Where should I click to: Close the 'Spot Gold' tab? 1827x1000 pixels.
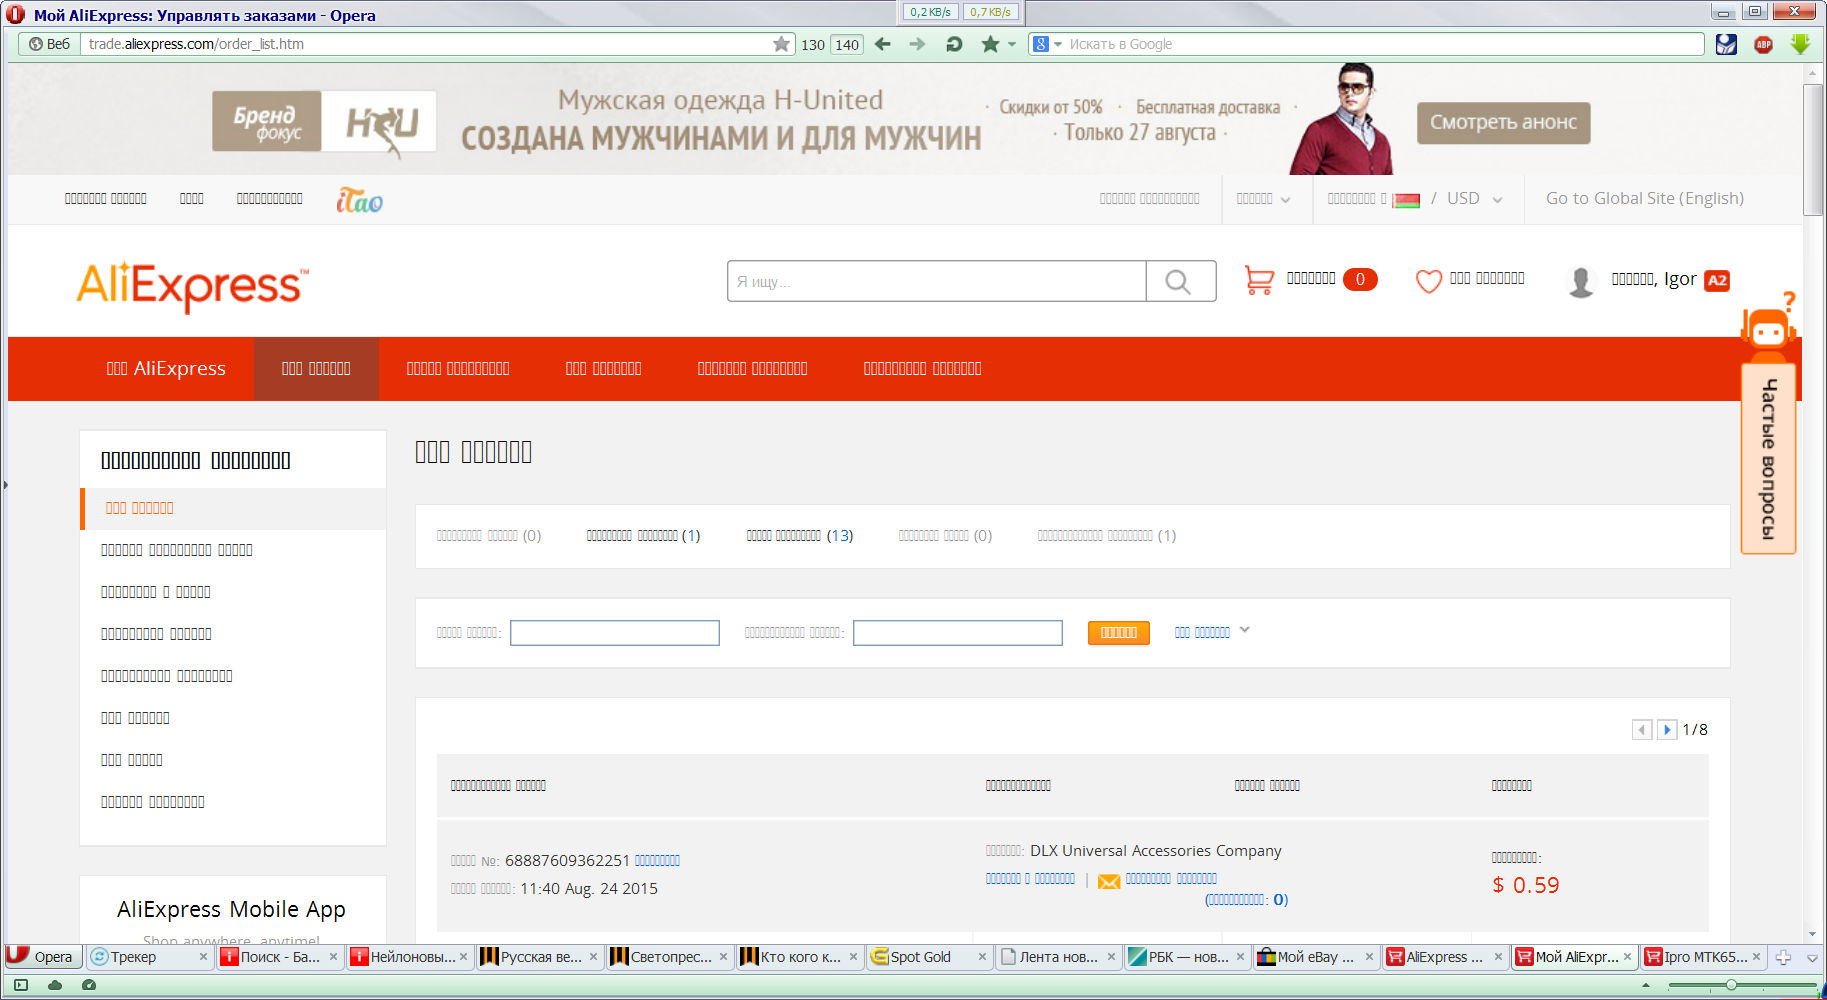pos(982,957)
